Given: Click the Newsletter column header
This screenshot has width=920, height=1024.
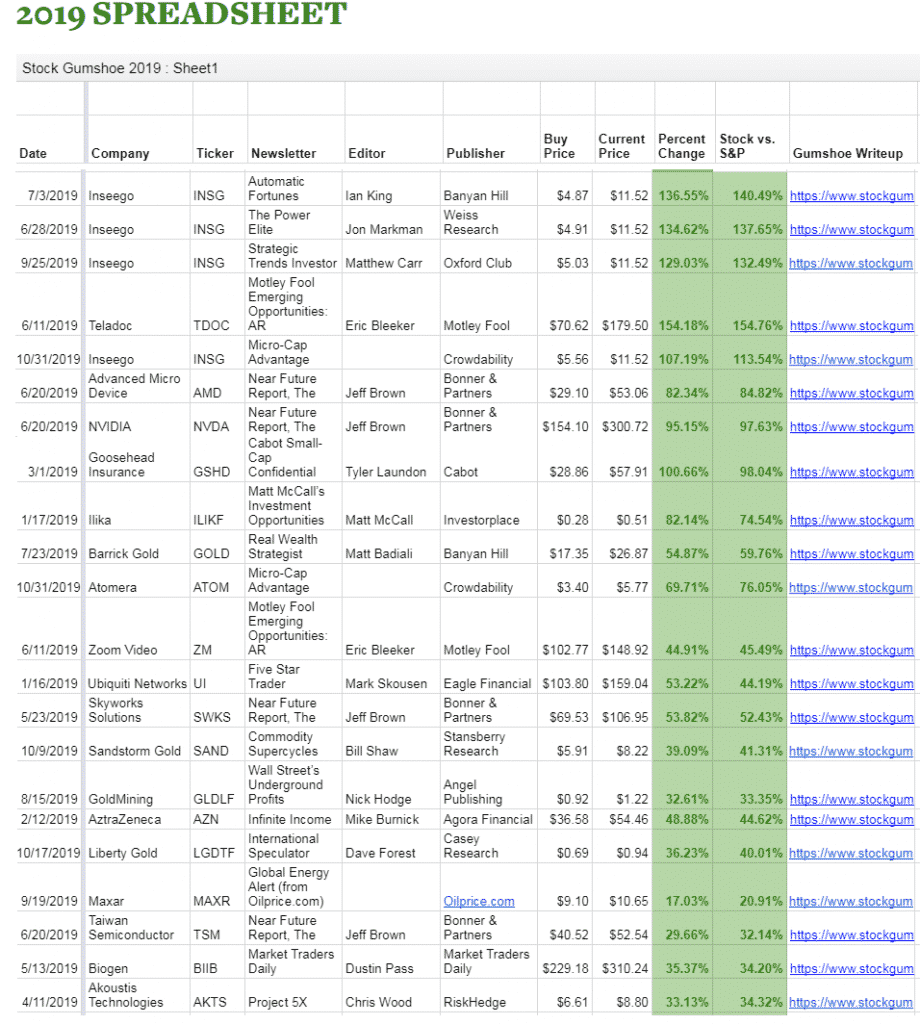Looking at the screenshot, I should 283,153.
